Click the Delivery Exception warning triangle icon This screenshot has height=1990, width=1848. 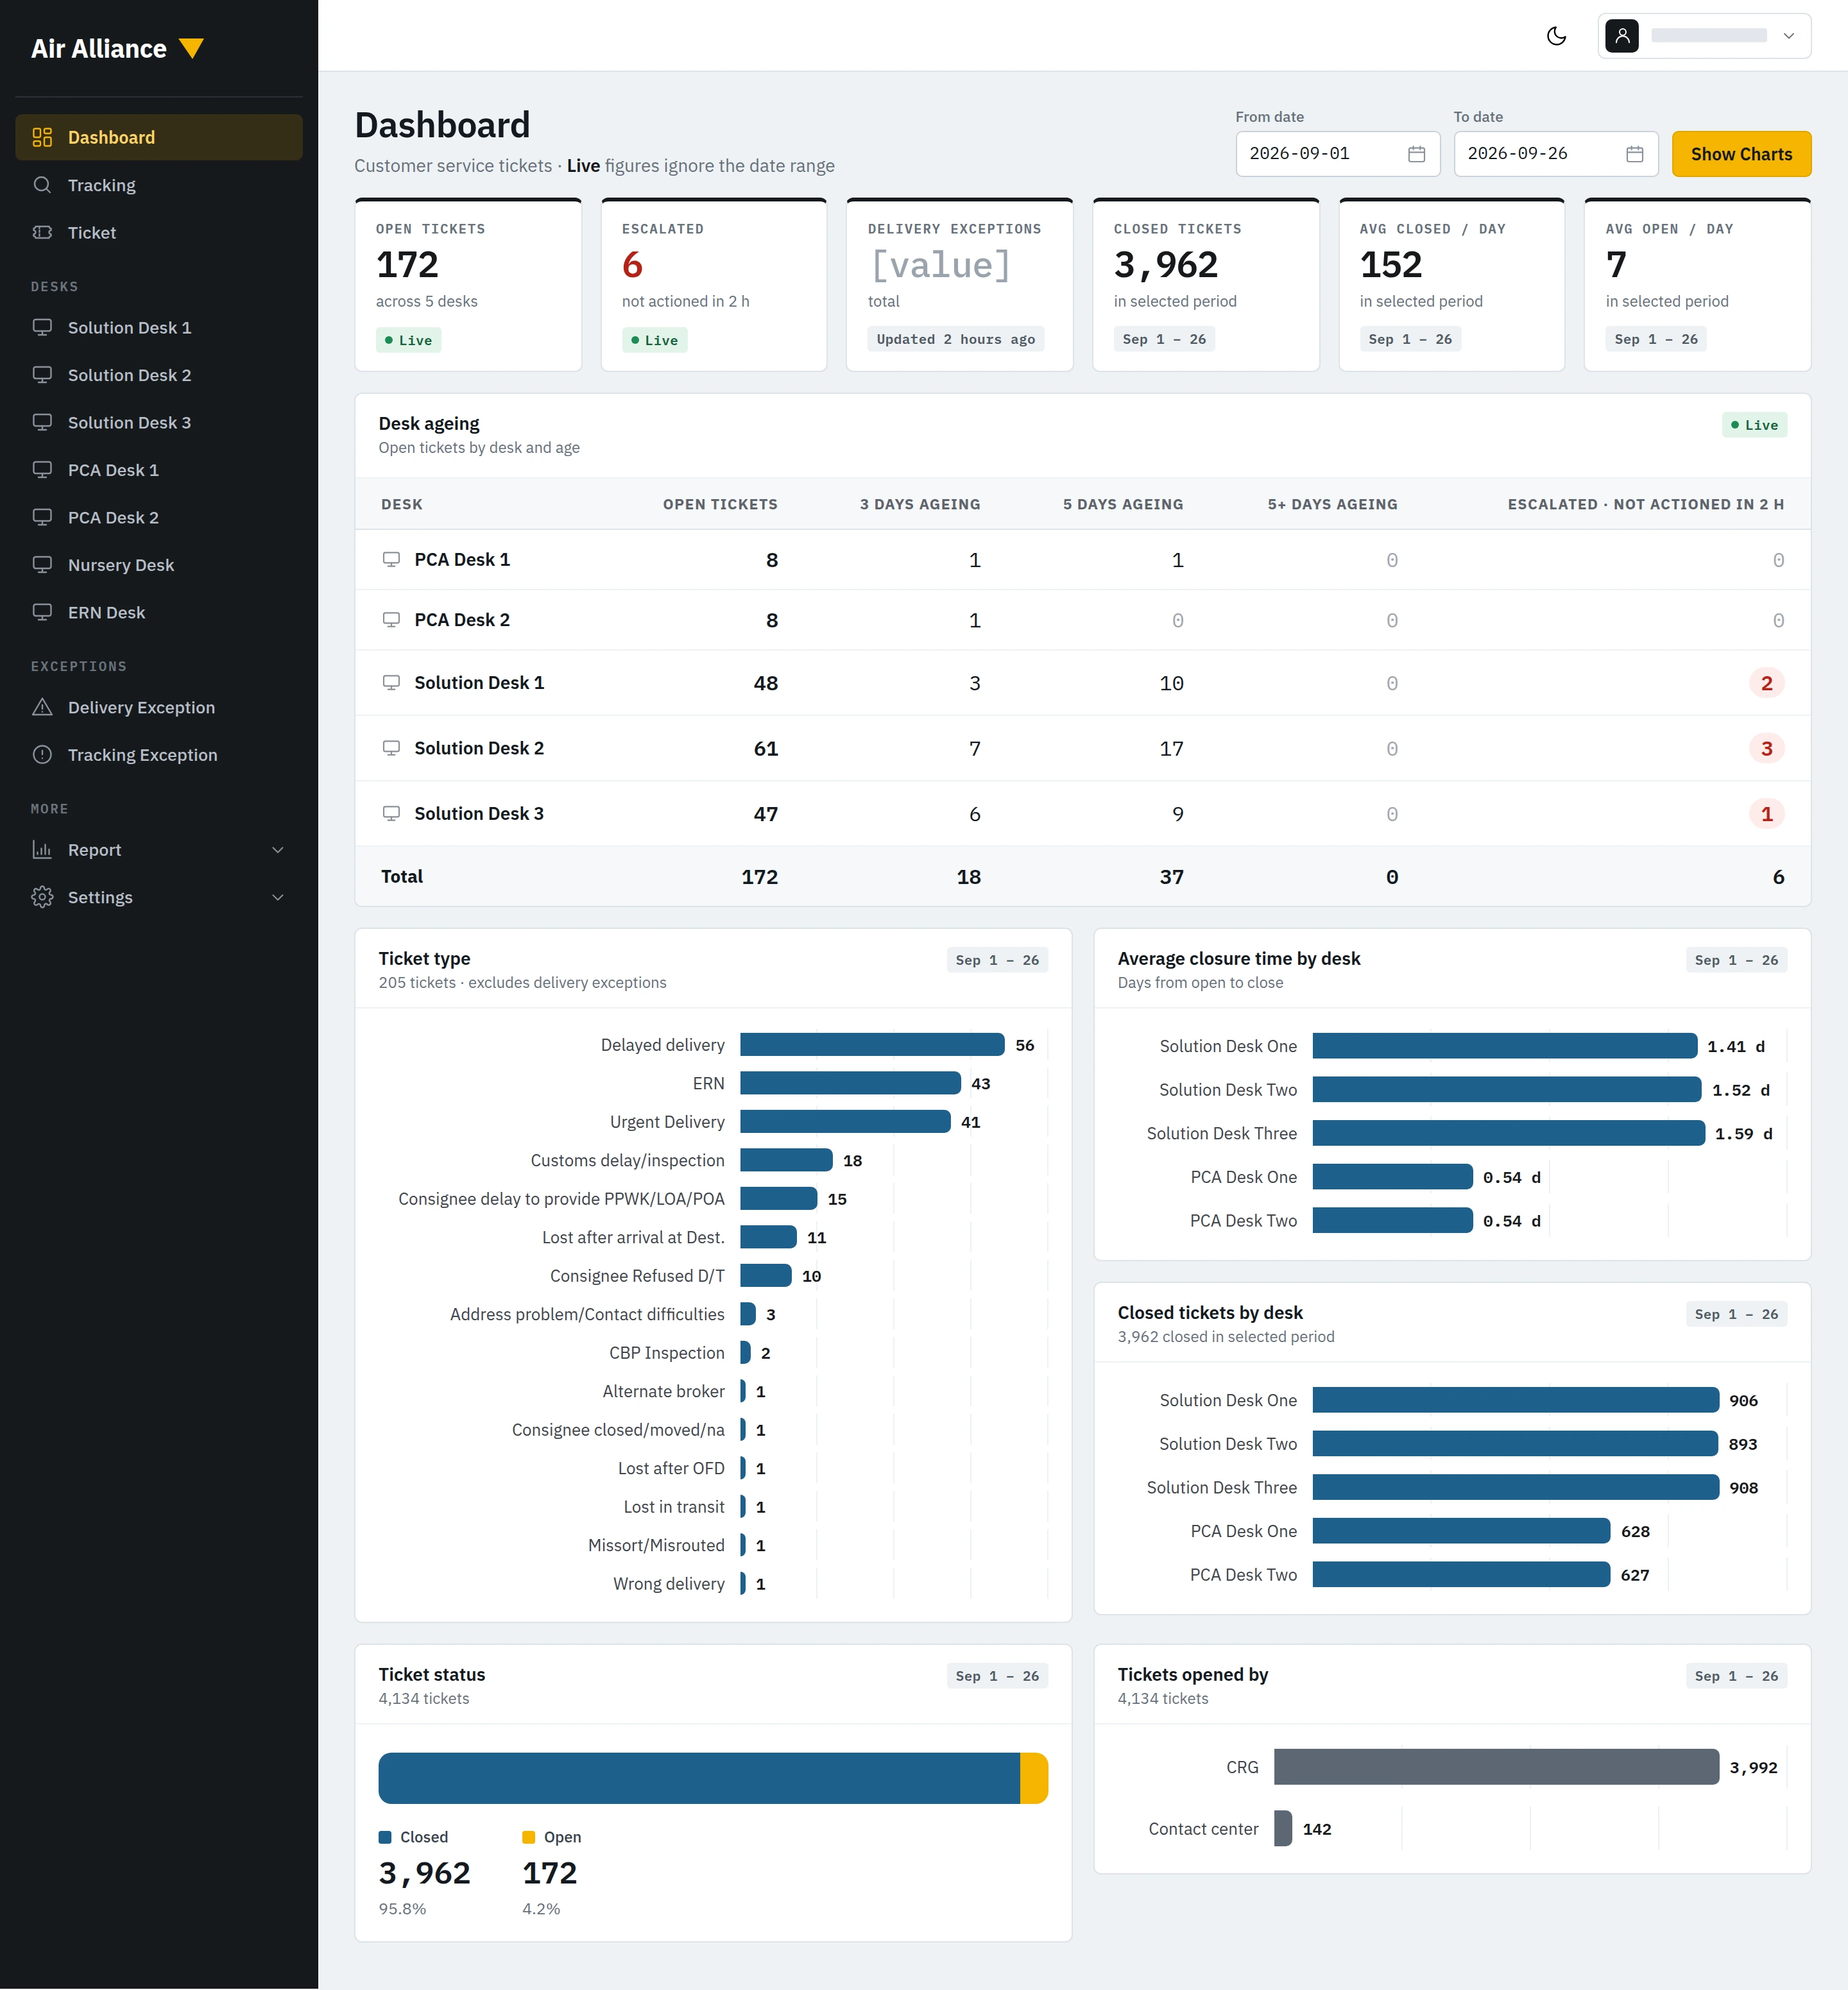42,707
